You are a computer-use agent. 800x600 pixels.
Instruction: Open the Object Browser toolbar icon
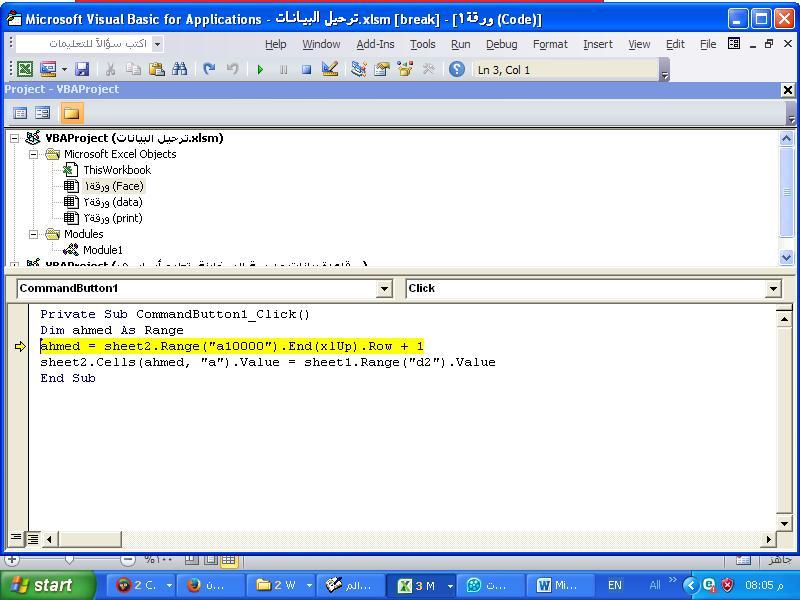(x=405, y=69)
